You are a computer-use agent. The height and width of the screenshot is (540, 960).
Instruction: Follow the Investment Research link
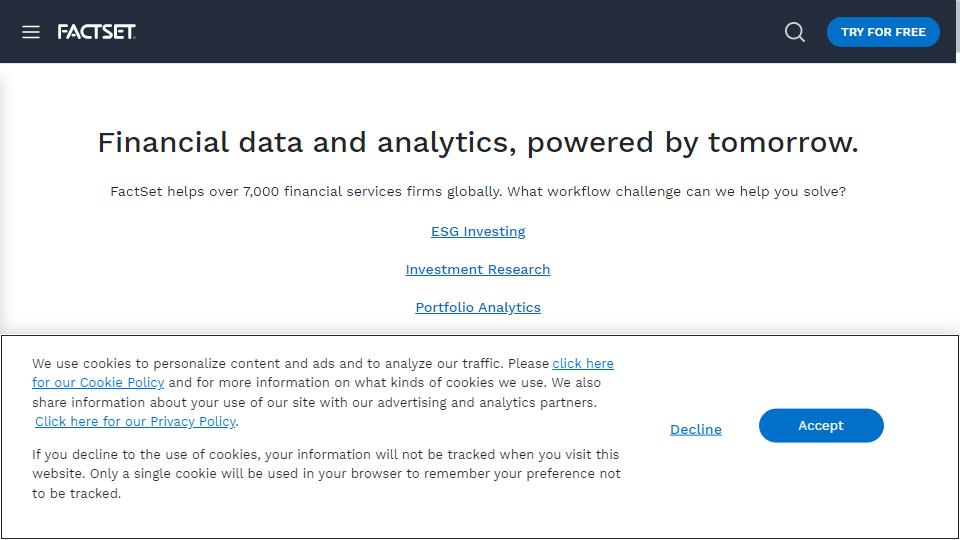point(478,269)
